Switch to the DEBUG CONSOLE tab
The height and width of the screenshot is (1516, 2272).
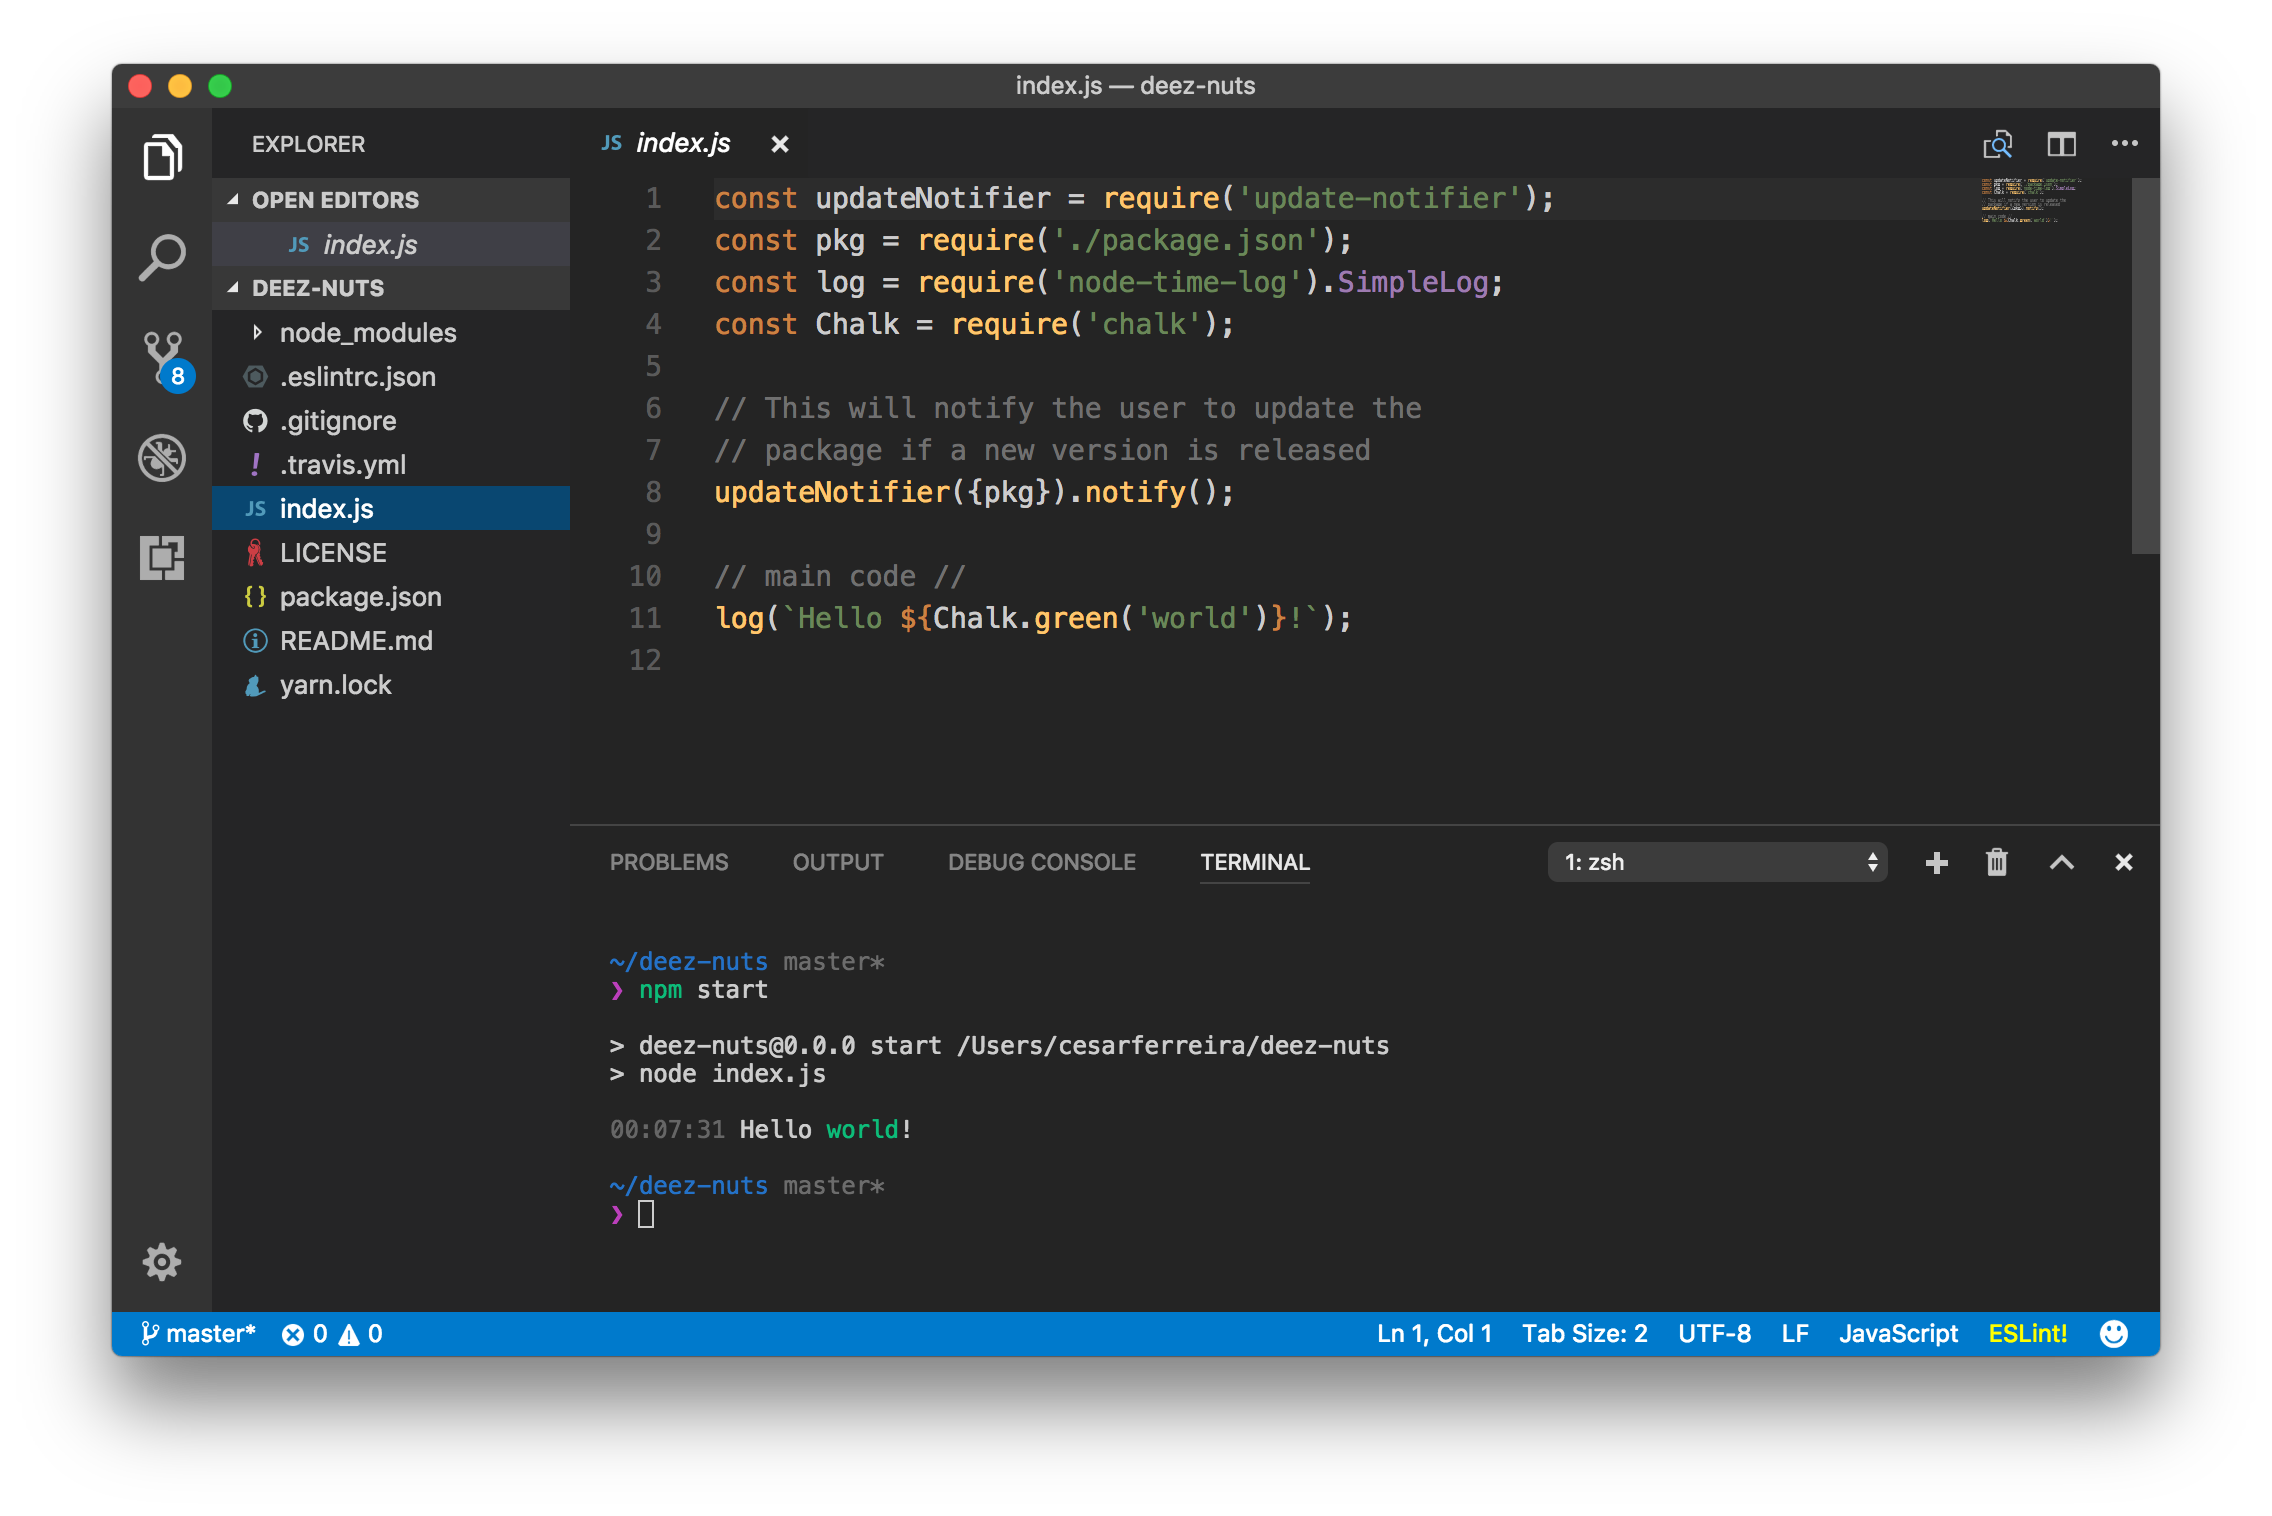[1041, 862]
